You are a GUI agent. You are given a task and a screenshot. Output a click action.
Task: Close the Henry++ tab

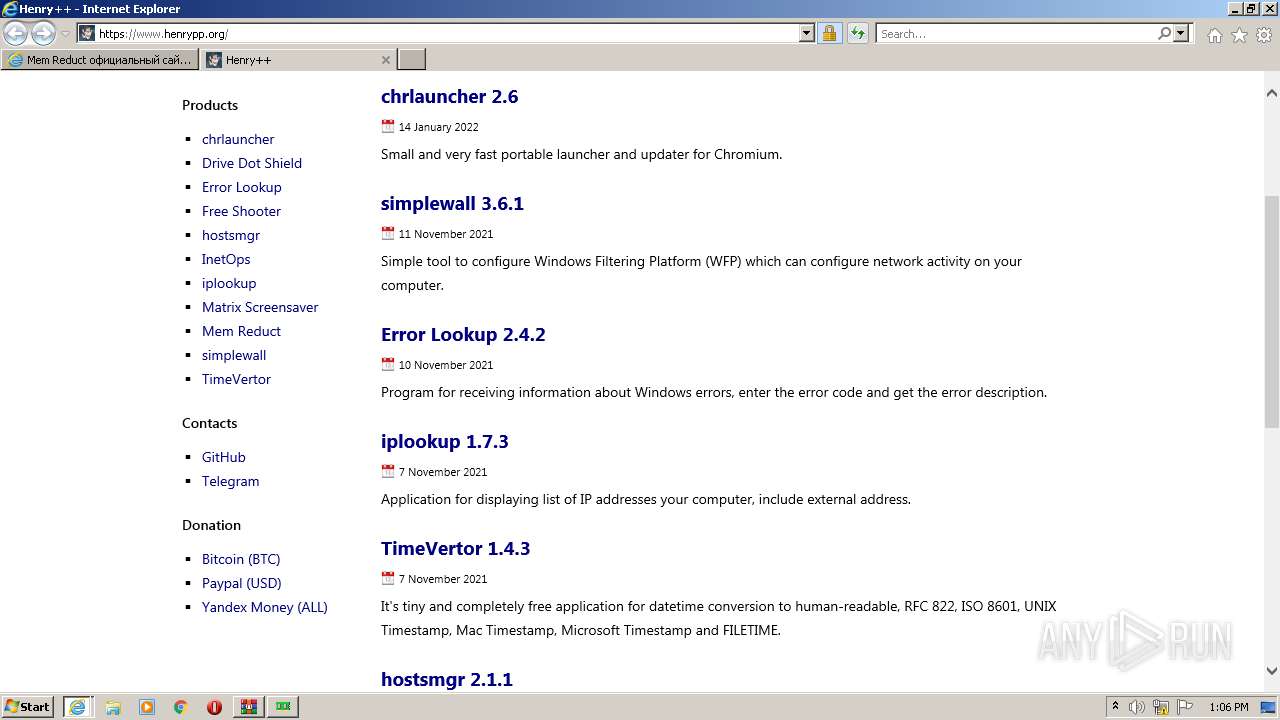[x=386, y=60]
